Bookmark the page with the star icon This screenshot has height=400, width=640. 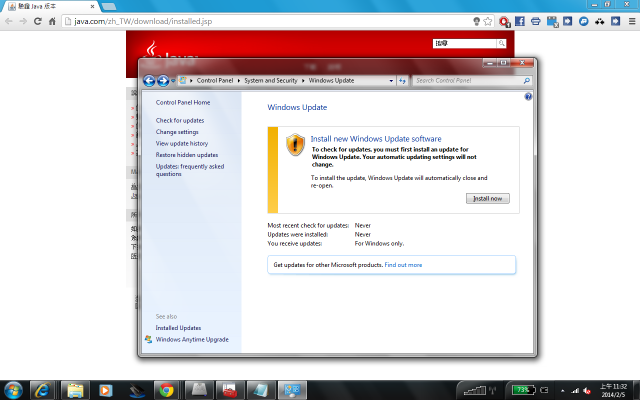tap(487, 21)
